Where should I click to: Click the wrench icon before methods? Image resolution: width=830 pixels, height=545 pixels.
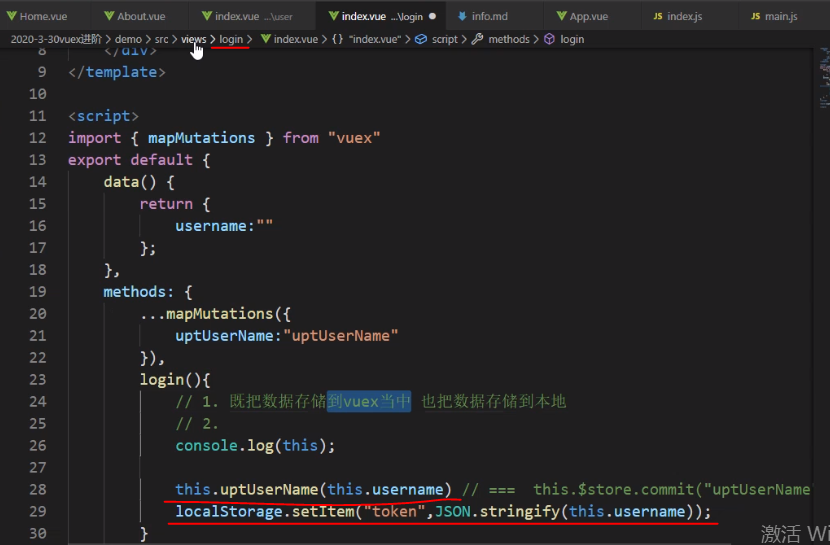pos(477,39)
